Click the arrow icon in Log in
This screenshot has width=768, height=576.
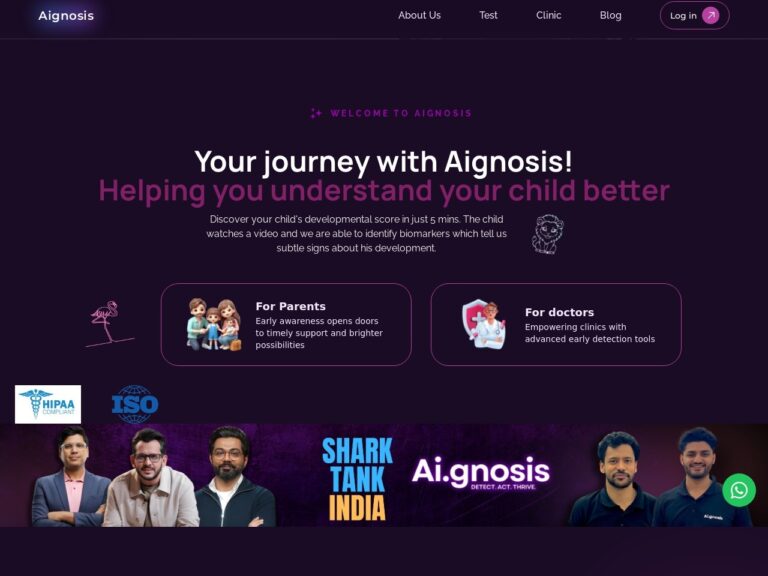[x=711, y=16]
